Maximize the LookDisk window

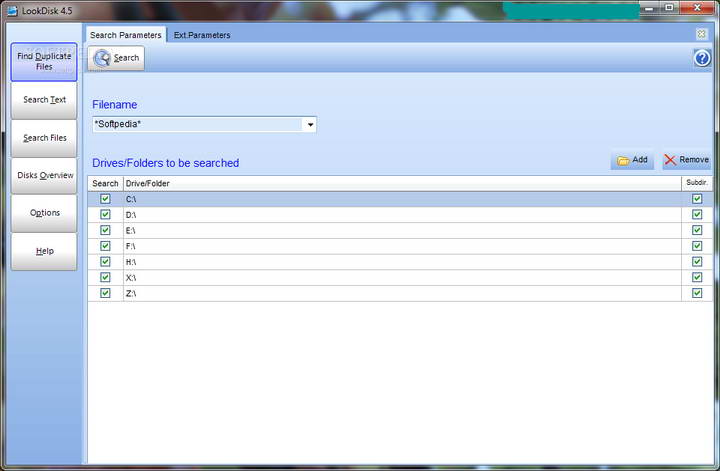coord(669,8)
